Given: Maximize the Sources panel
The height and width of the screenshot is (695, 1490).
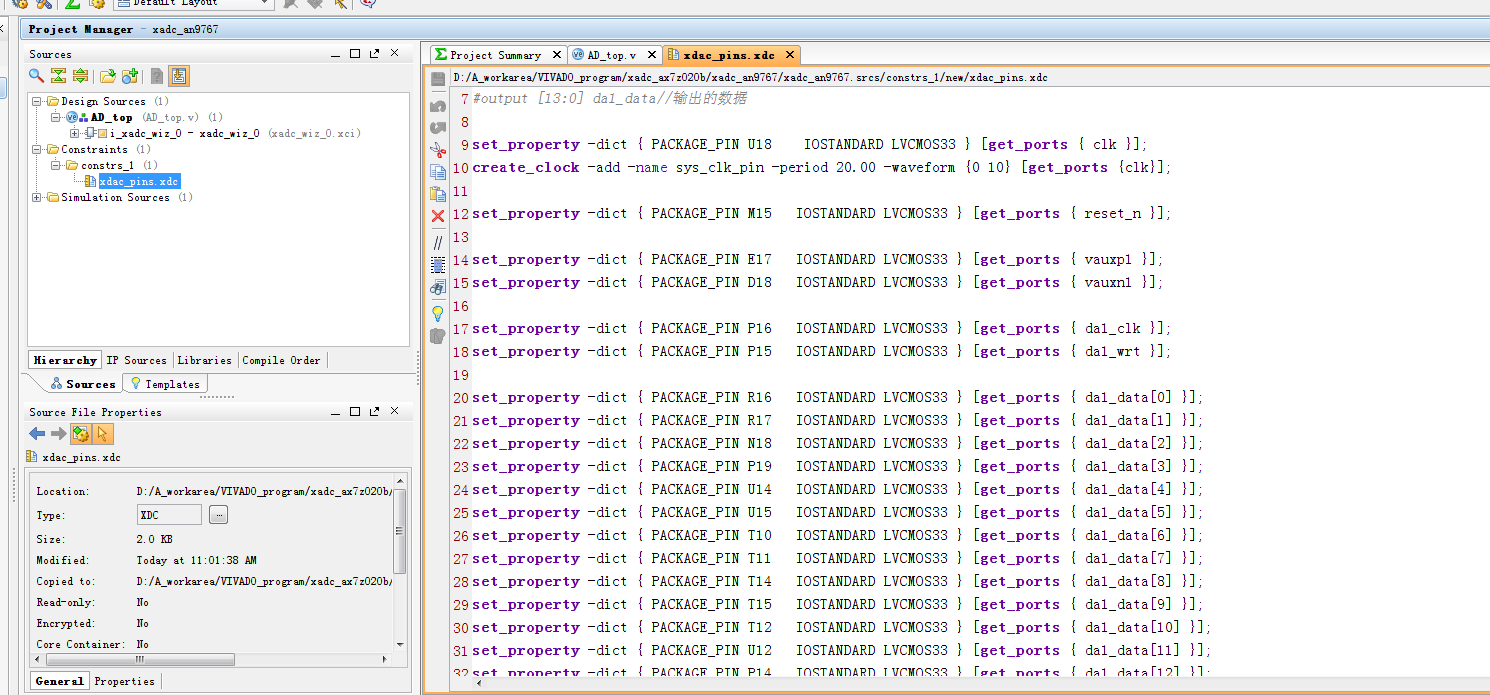Looking at the screenshot, I should (x=355, y=54).
